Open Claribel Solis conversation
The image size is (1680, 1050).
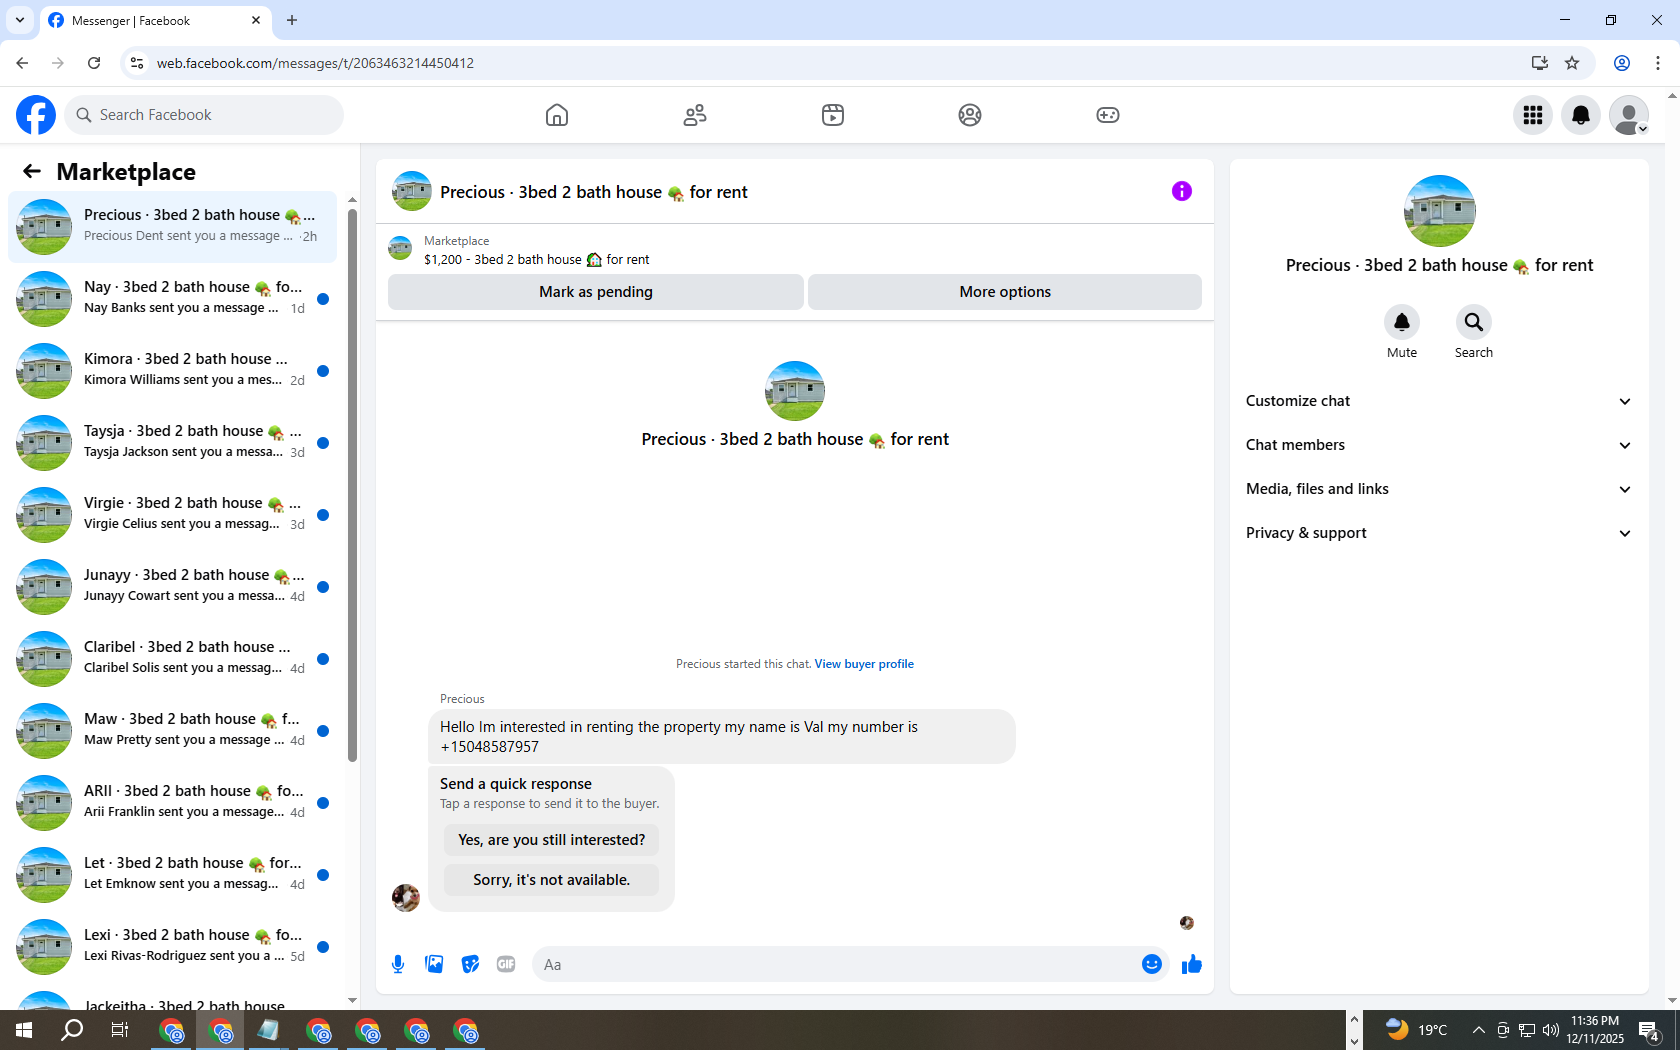(x=173, y=658)
